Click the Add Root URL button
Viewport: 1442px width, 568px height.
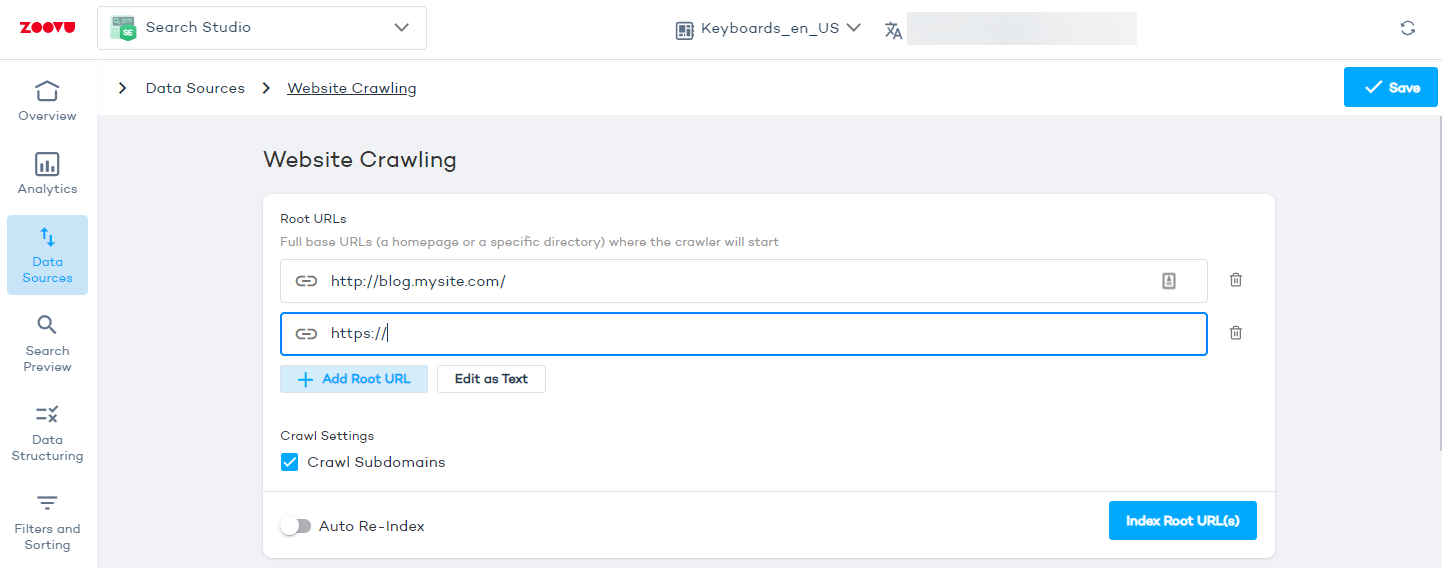click(x=354, y=379)
